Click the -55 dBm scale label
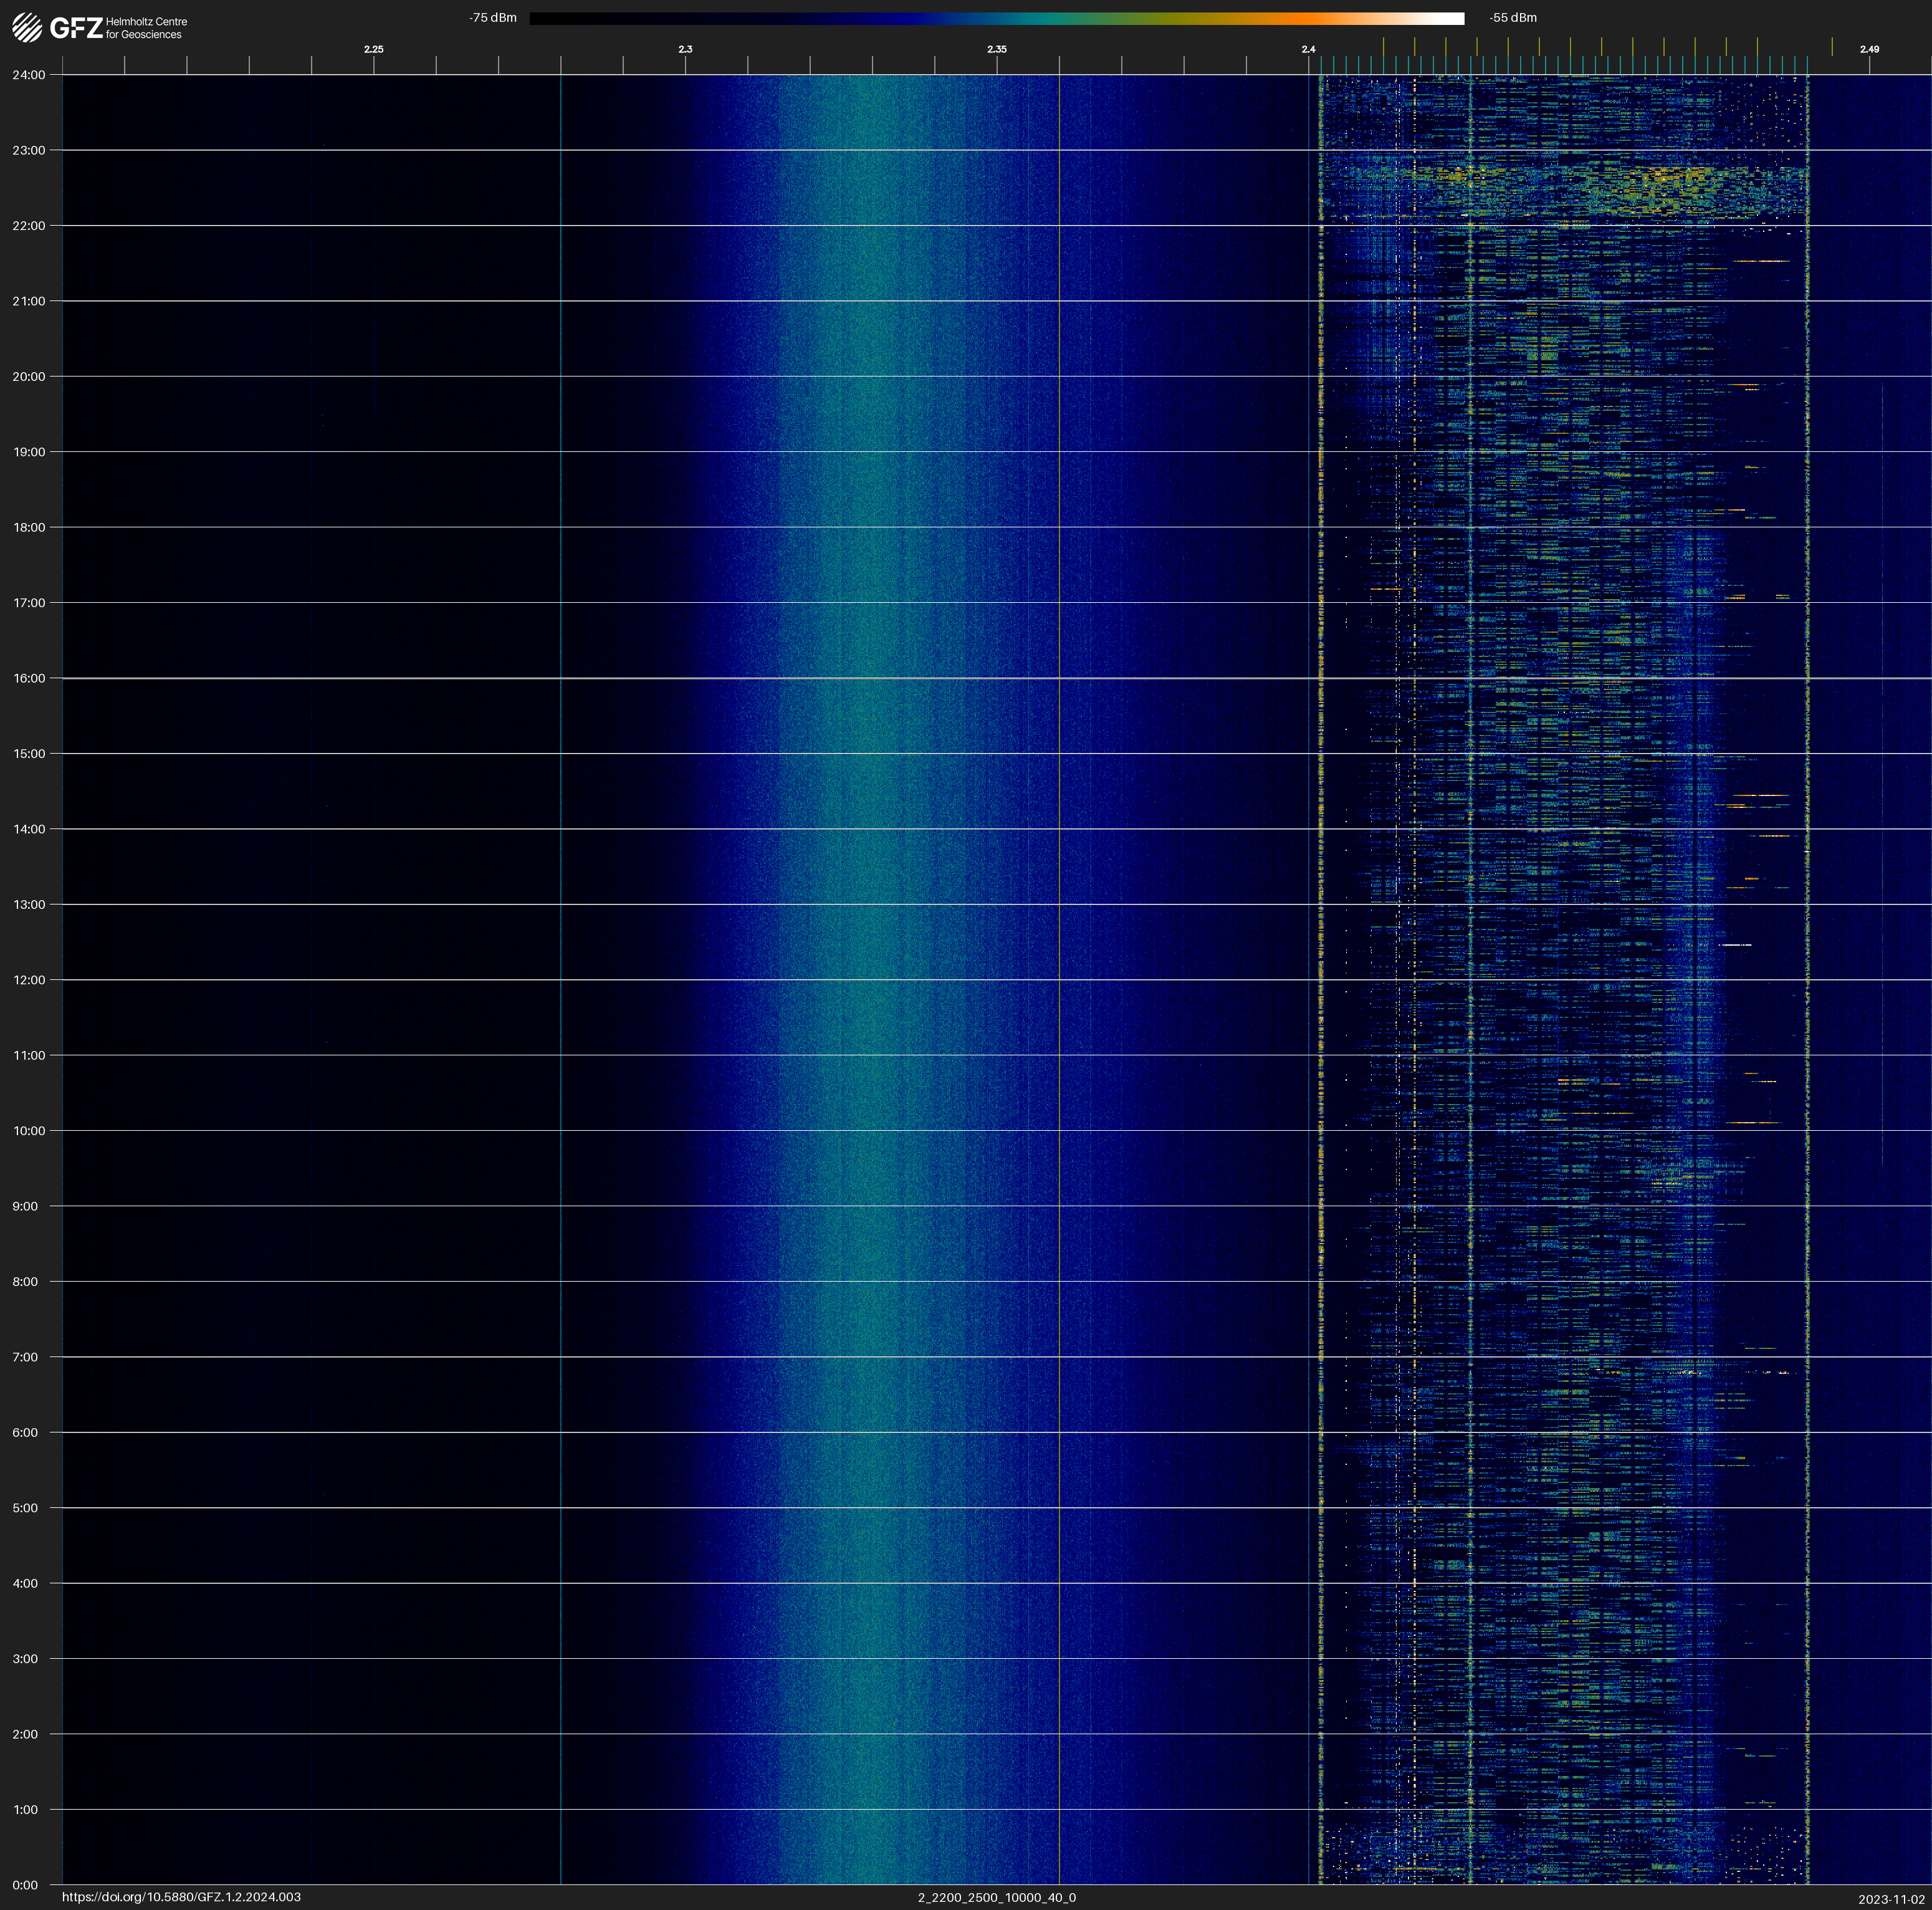 (x=1513, y=18)
